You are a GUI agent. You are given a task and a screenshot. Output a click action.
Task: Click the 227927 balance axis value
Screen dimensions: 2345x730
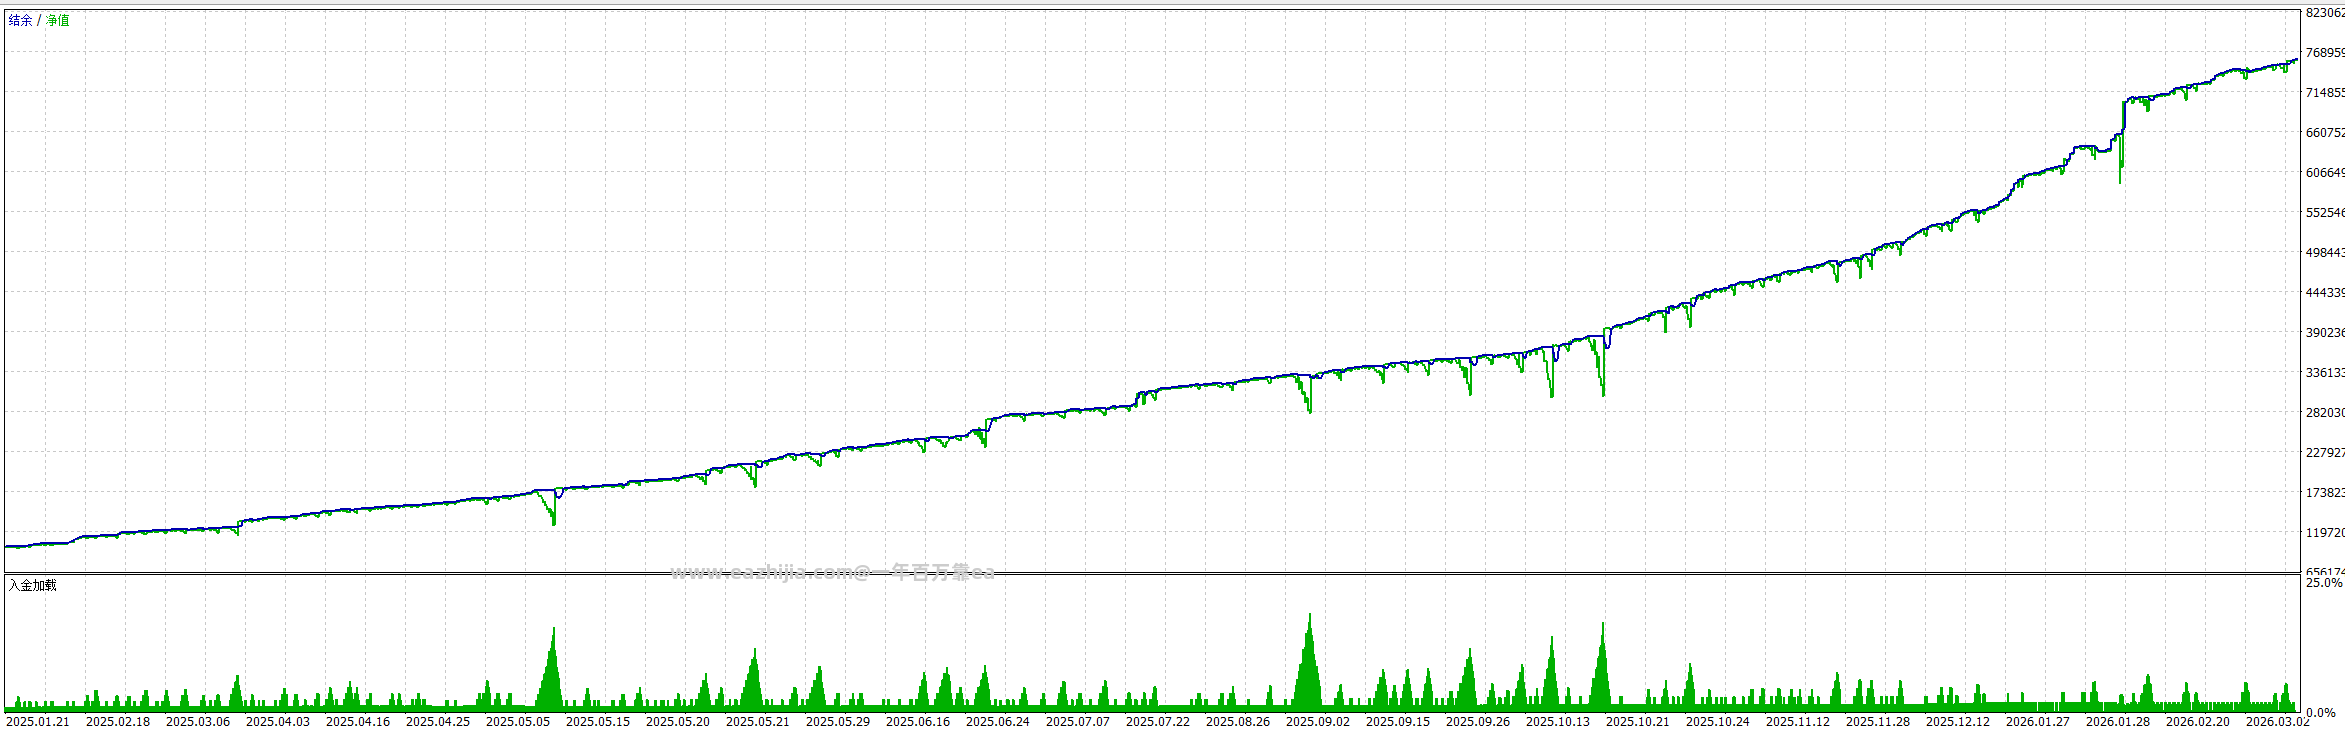point(2325,453)
